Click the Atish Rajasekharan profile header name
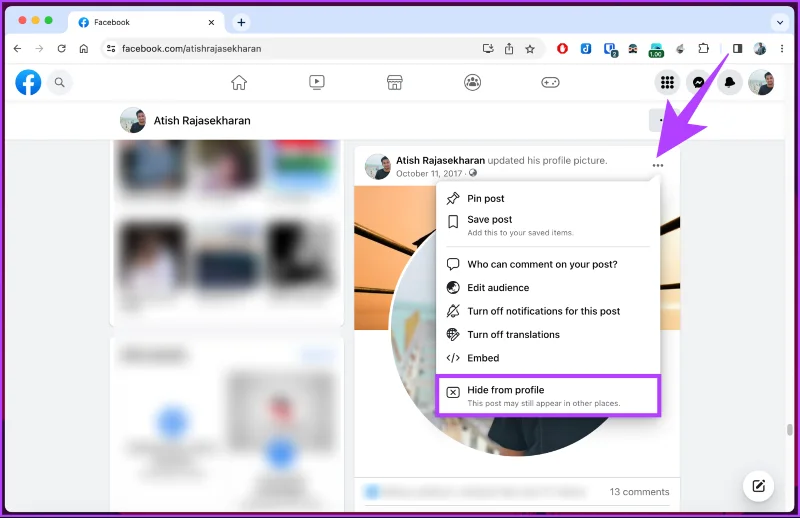The width and height of the screenshot is (800, 518). click(202, 120)
